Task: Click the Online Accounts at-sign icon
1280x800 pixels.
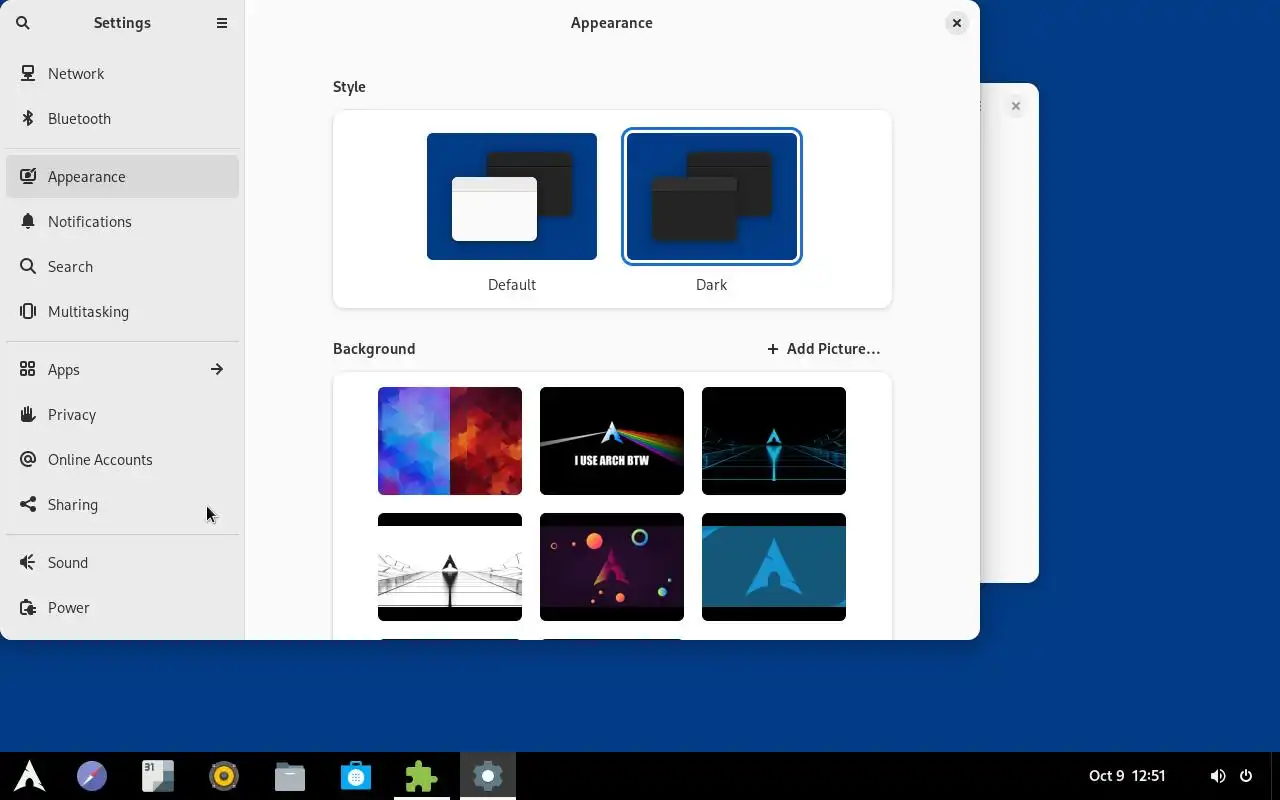Action: point(28,459)
